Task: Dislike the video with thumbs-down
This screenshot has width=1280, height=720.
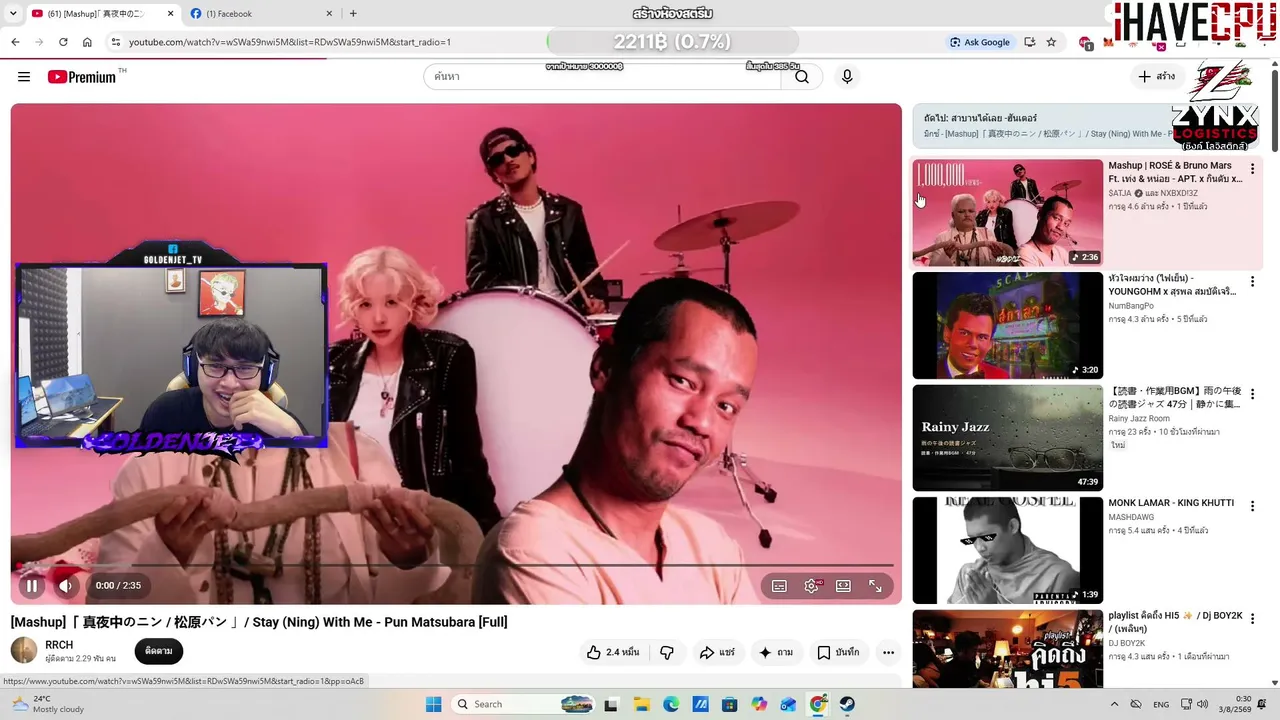Action: [x=667, y=652]
